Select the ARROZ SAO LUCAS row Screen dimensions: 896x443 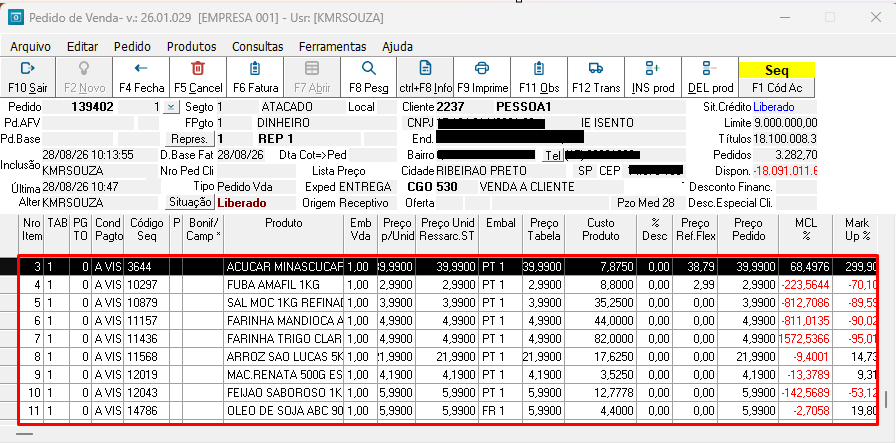point(448,357)
